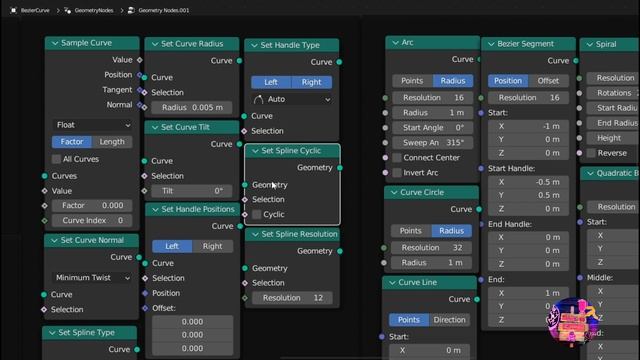Click the Radius 0.005 m field
The height and width of the screenshot is (360, 640).
(x=192, y=108)
